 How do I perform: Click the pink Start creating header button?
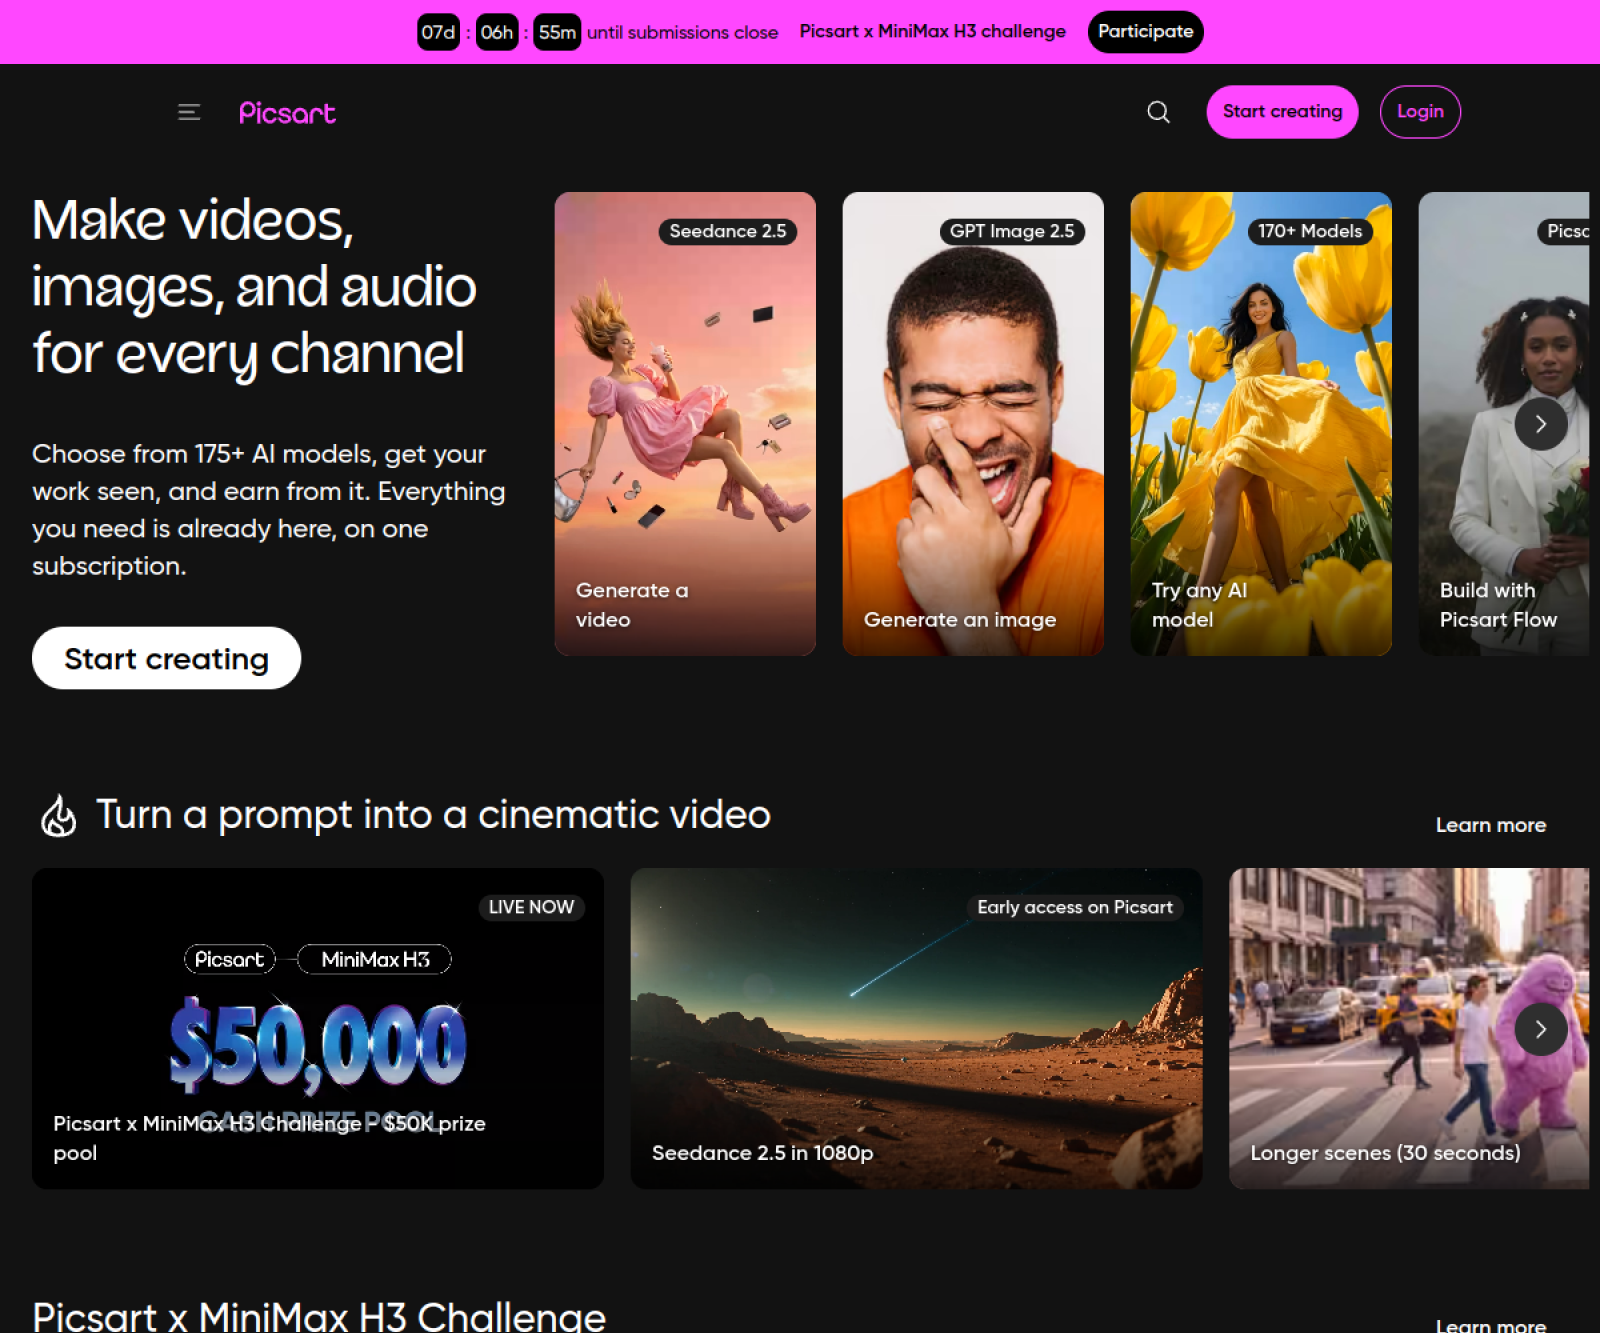point(1282,112)
